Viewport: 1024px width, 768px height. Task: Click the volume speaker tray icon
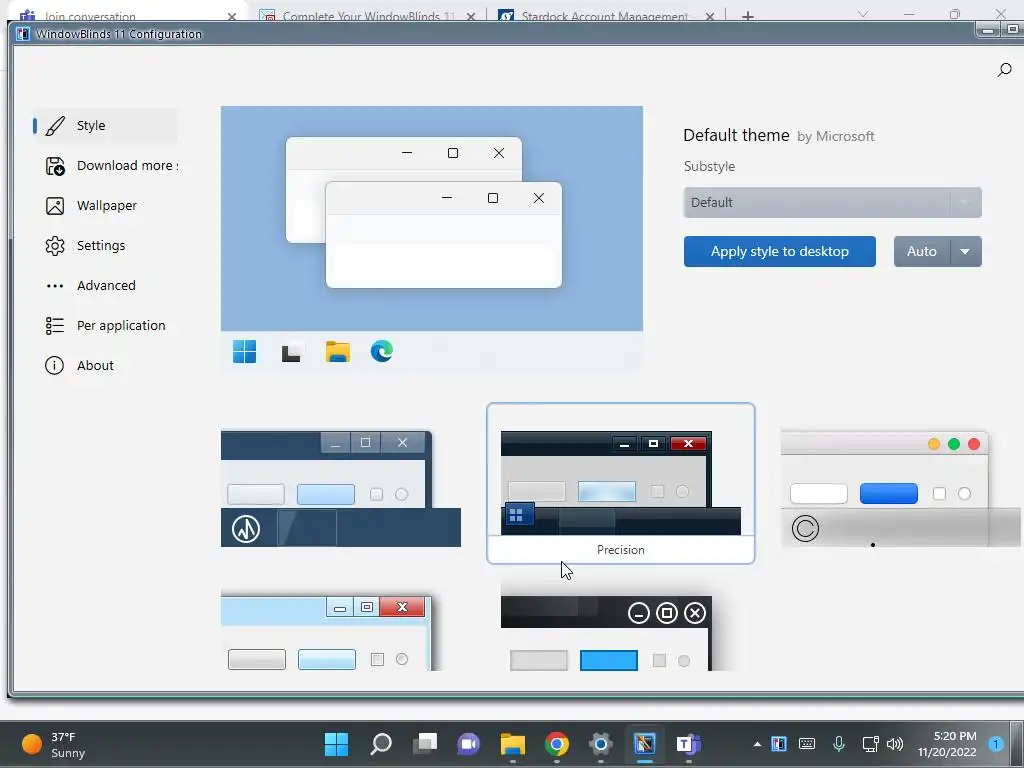[x=895, y=744]
